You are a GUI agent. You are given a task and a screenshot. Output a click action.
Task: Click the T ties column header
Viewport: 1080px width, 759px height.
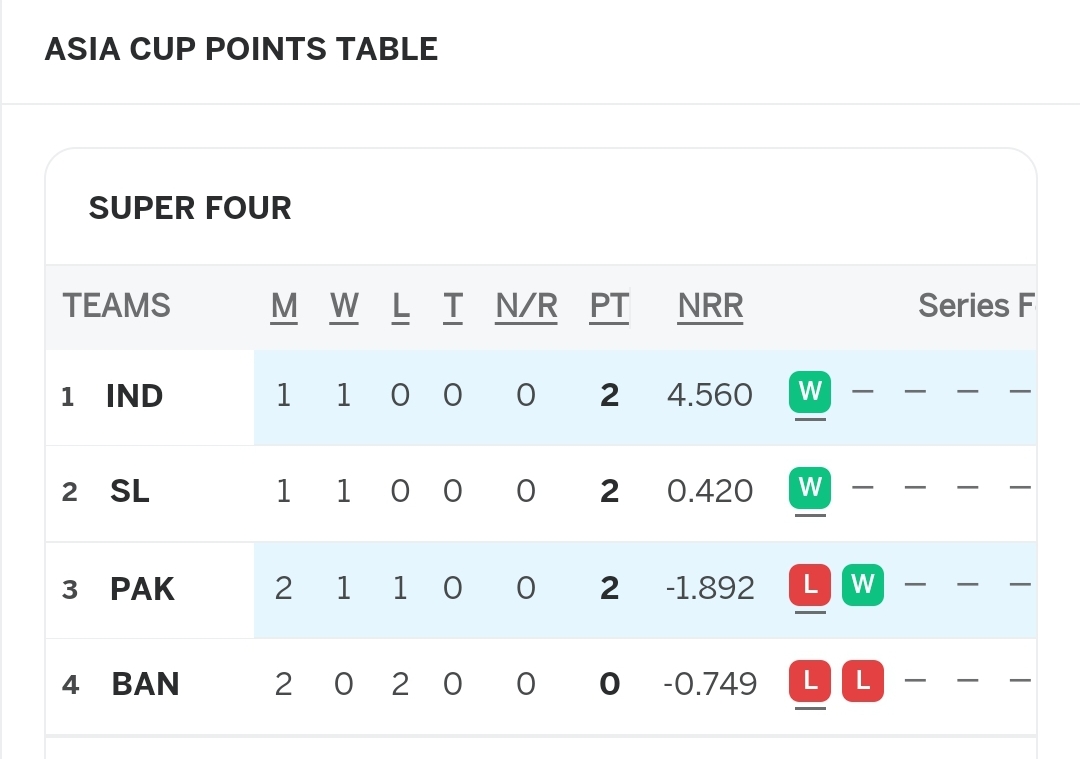tap(453, 306)
